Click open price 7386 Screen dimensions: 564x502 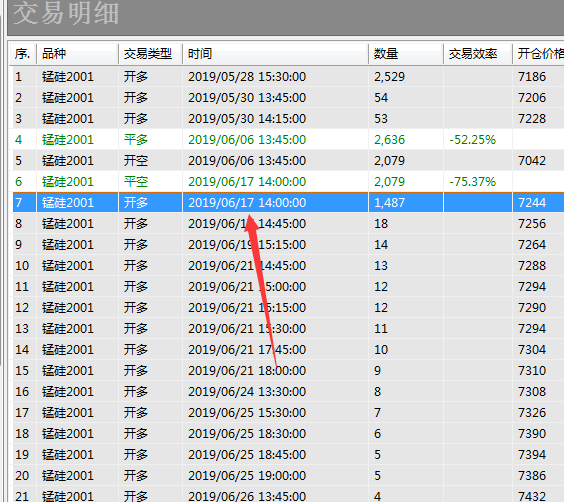(532, 475)
